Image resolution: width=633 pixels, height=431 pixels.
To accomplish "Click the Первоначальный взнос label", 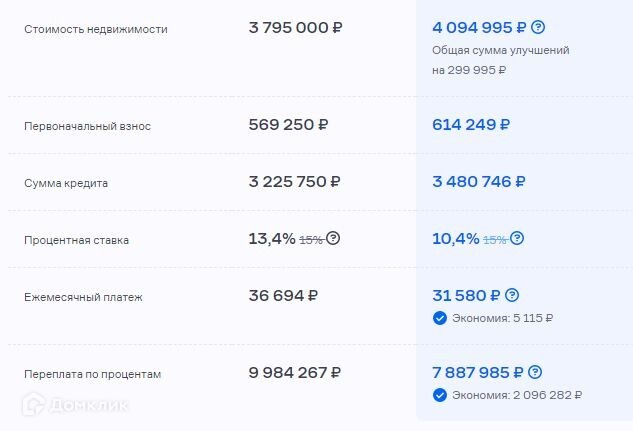I will tap(87, 126).
